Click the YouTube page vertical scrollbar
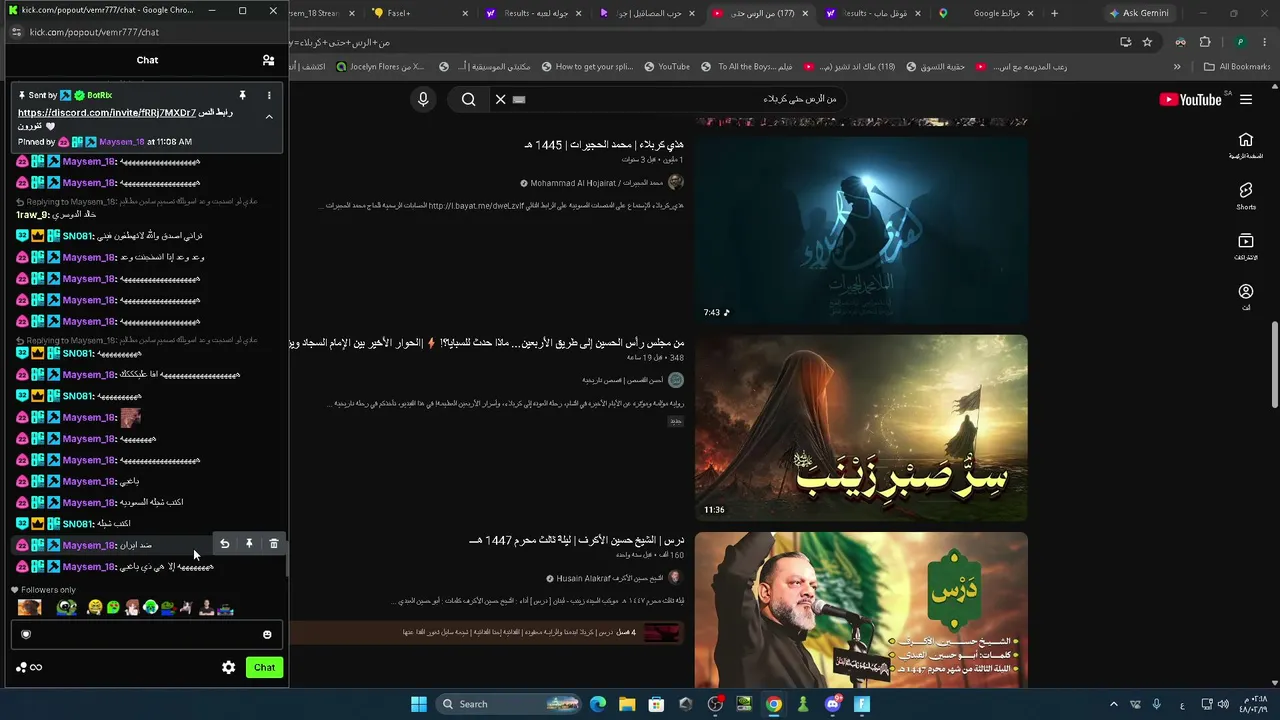Viewport: 1280px width, 720px height. click(x=1274, y=365)
